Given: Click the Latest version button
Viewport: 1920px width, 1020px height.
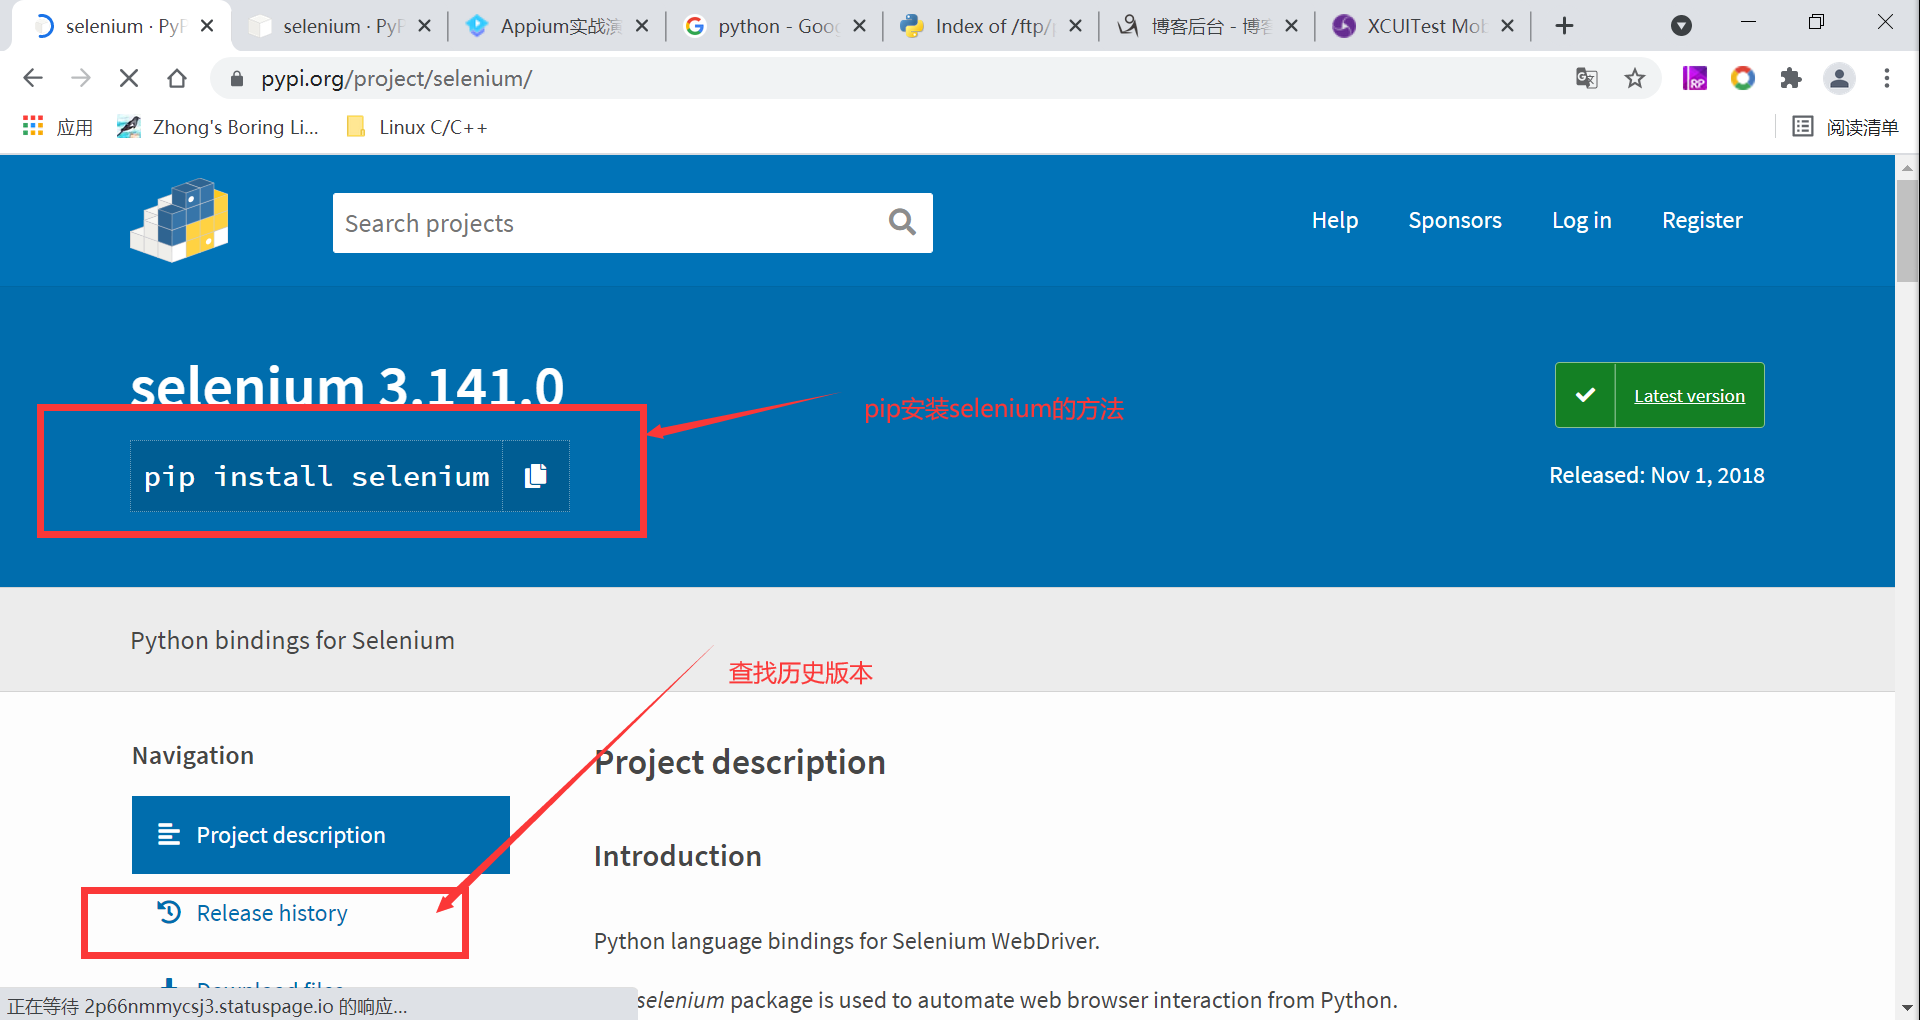Looking at the screenshot, I should tap(1660, 395).
